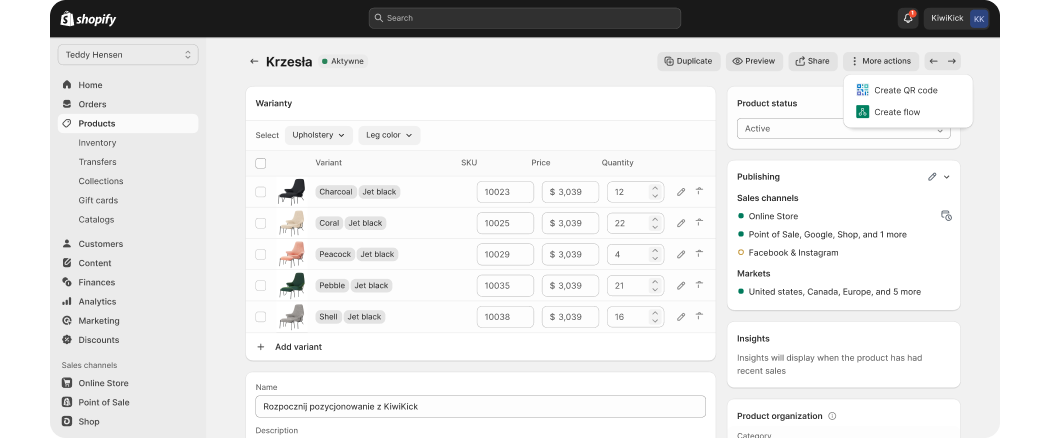Adjust the Charcoal quantity stepper arrows
The height and width of the screenshot is (438, 1050).
point(655,192)
